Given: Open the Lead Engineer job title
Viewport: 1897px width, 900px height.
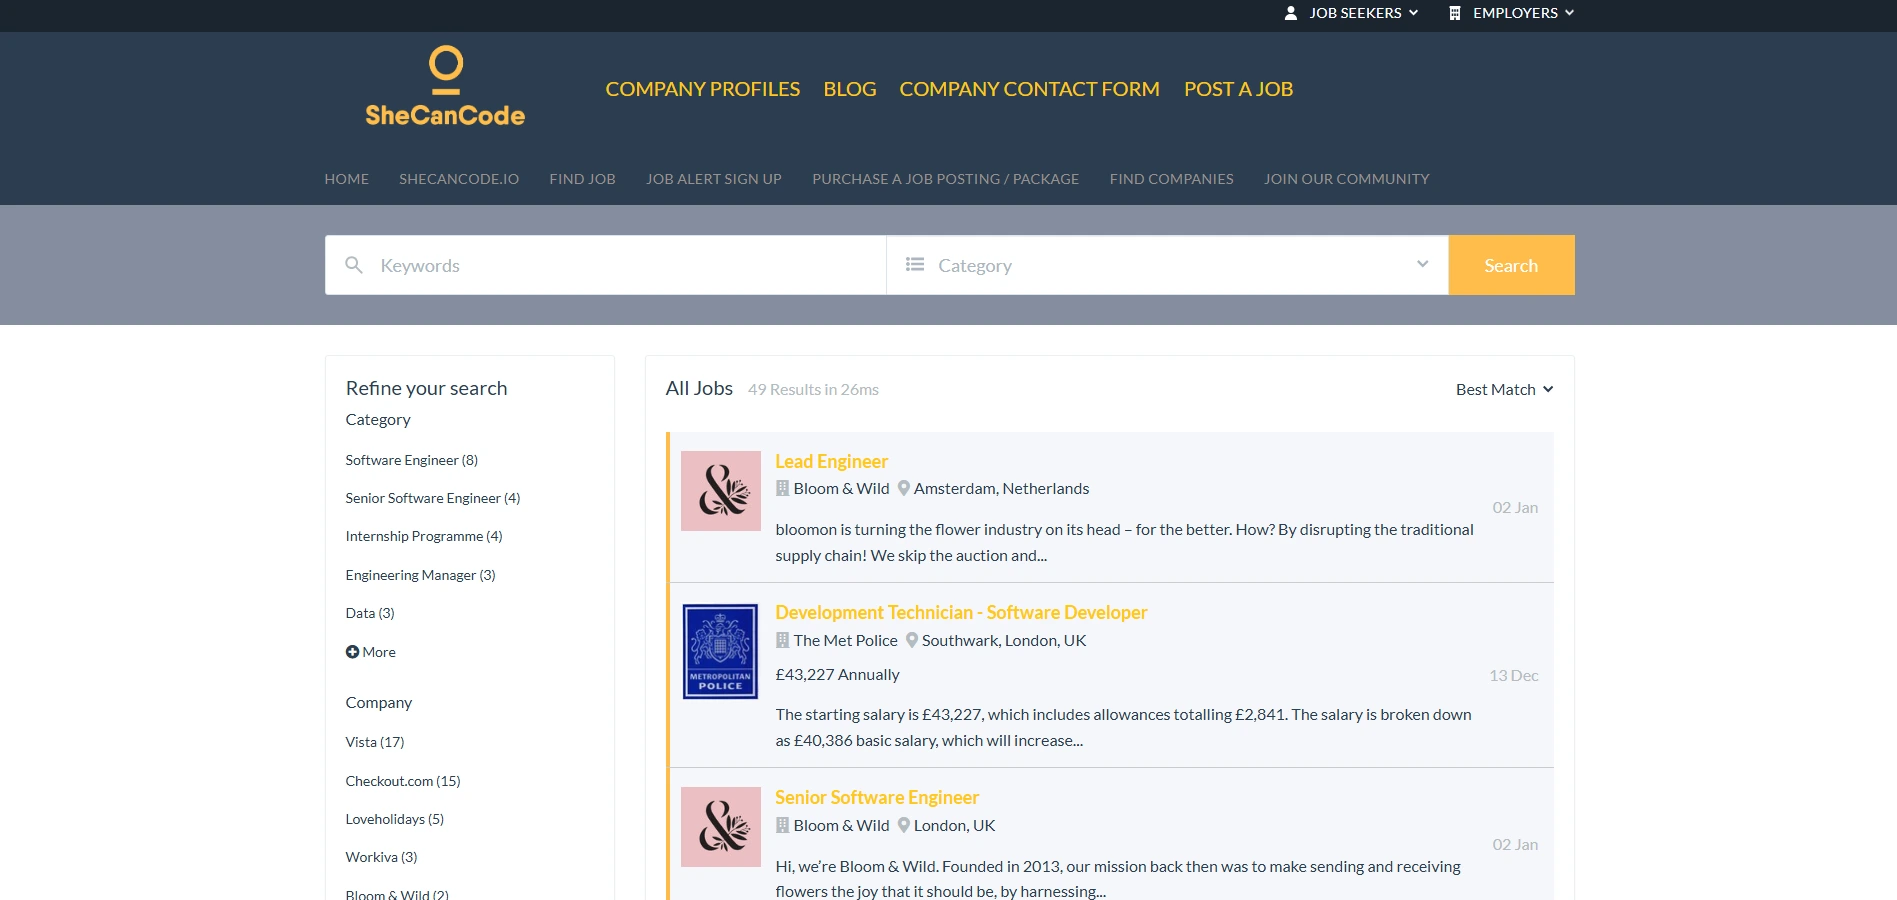Looking at the screenshot, I should coord(831,461).
